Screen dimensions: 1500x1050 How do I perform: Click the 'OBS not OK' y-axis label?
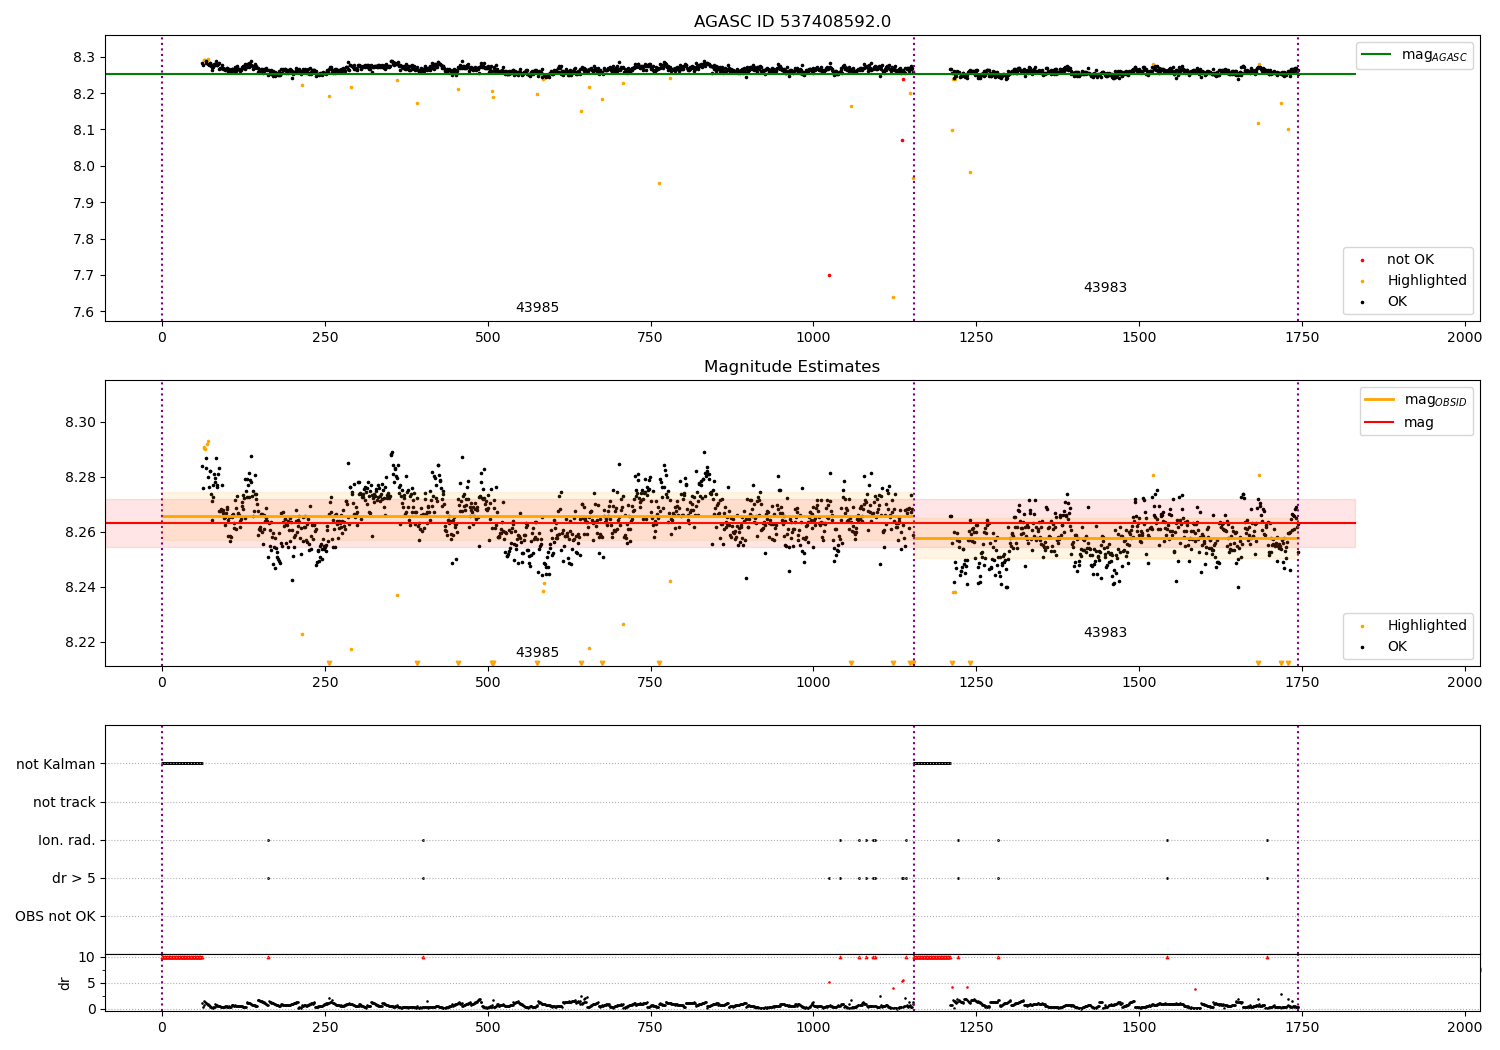click(x=55, y=916)
